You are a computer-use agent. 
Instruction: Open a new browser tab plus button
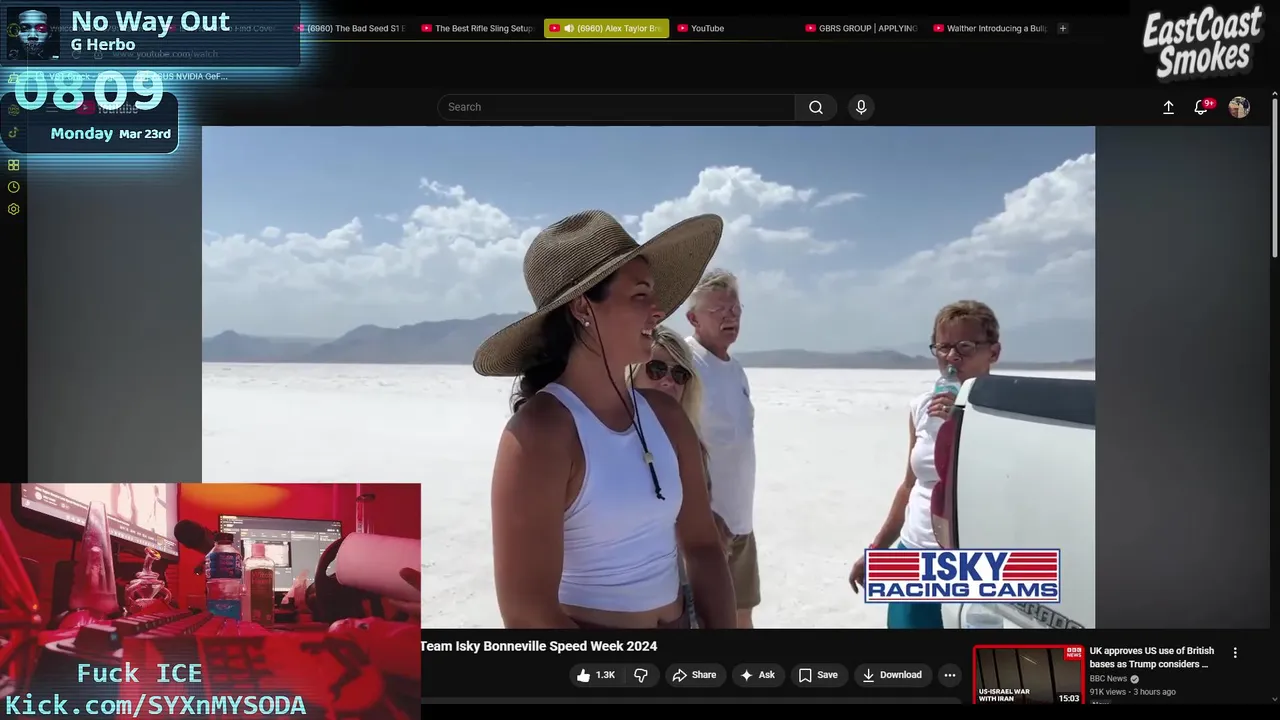(1063, 28)
